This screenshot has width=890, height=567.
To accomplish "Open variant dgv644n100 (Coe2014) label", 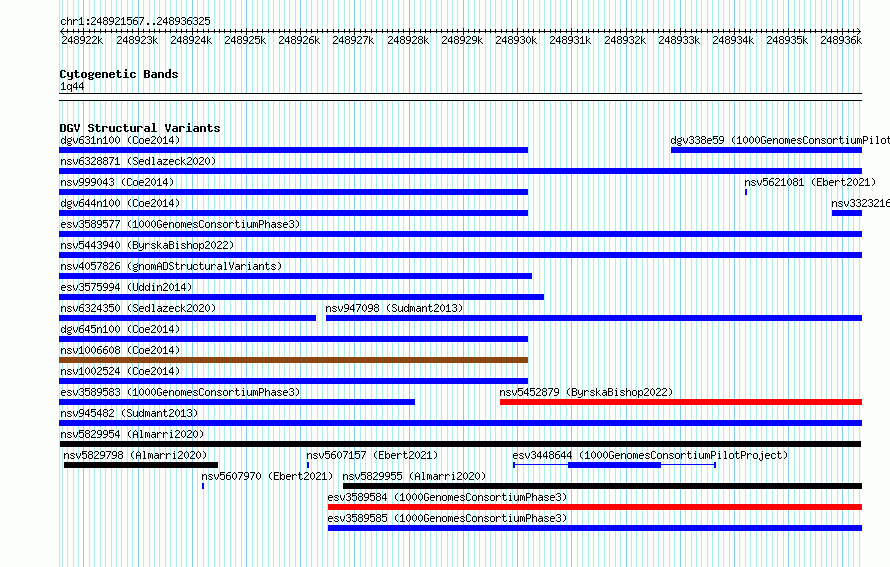I will point(120,203).
